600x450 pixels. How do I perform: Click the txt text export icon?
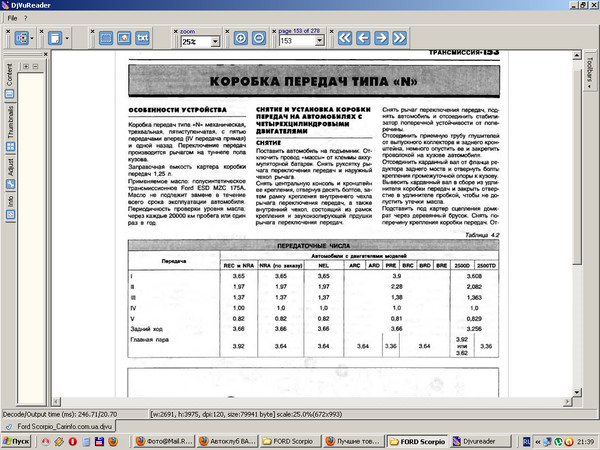[x=142, y=38]
